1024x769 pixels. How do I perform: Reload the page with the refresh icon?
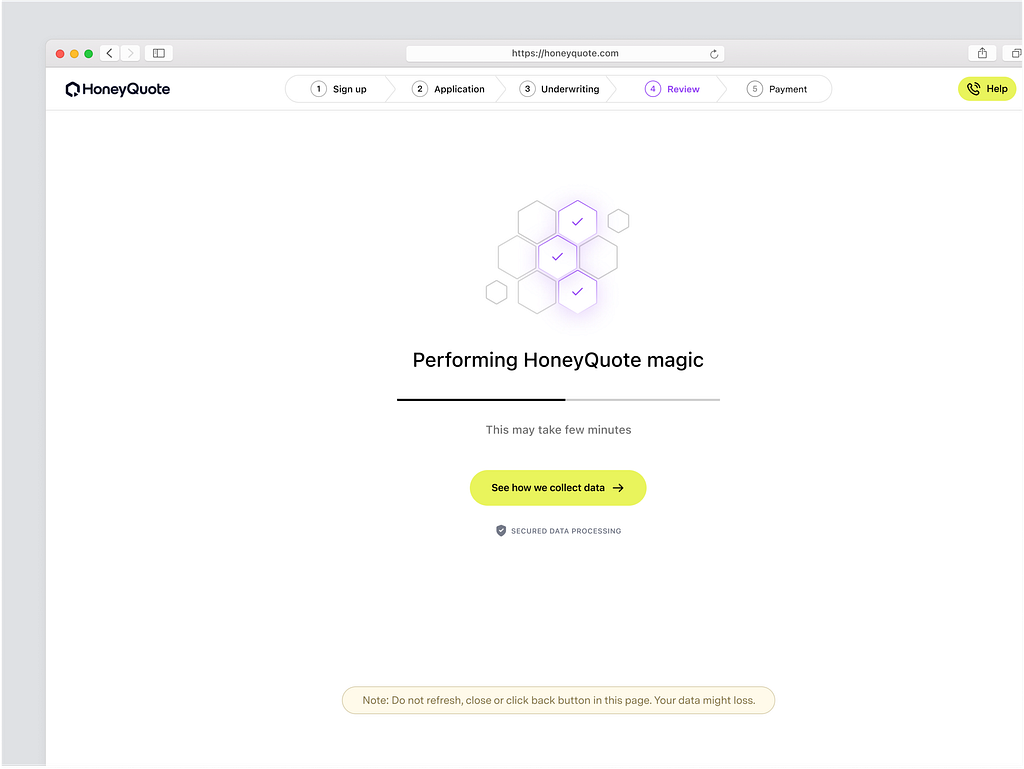[714, 54]
